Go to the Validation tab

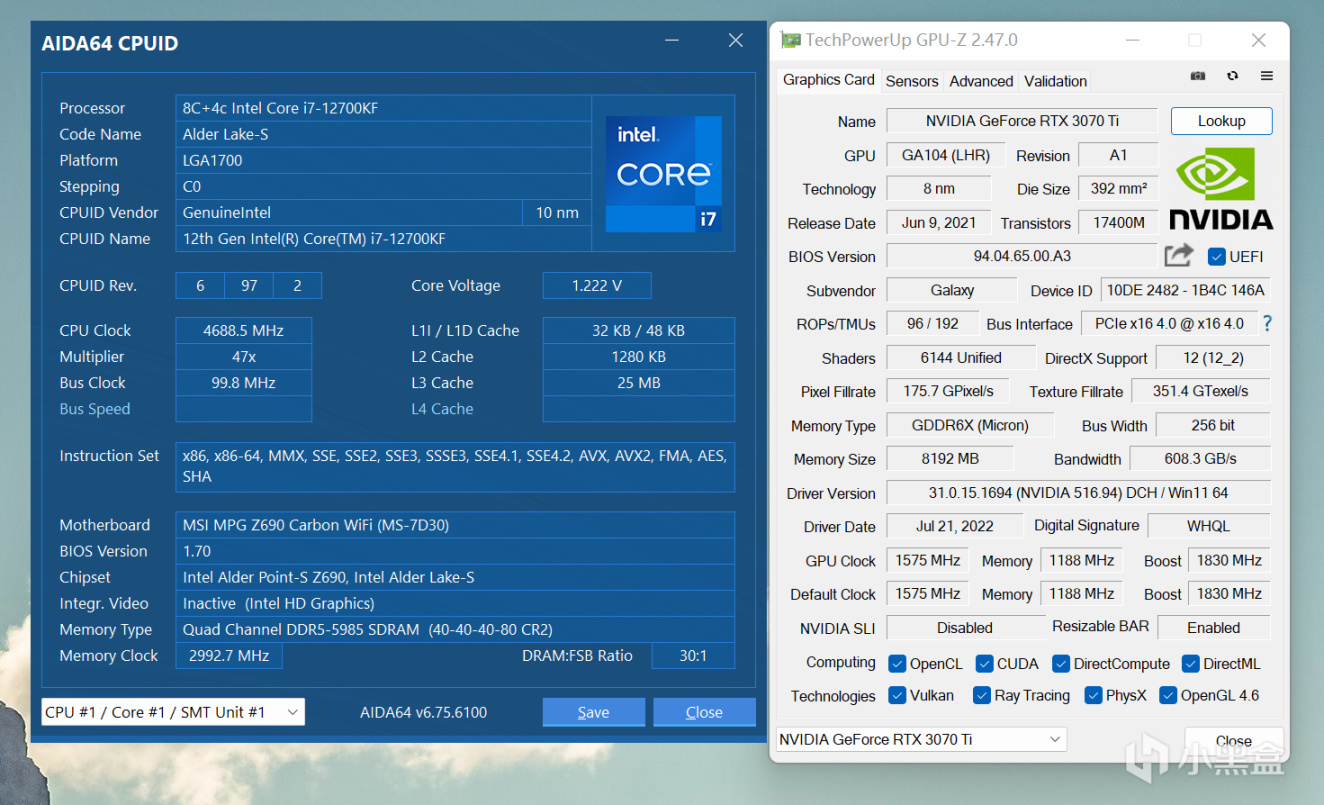point(1055,81)
